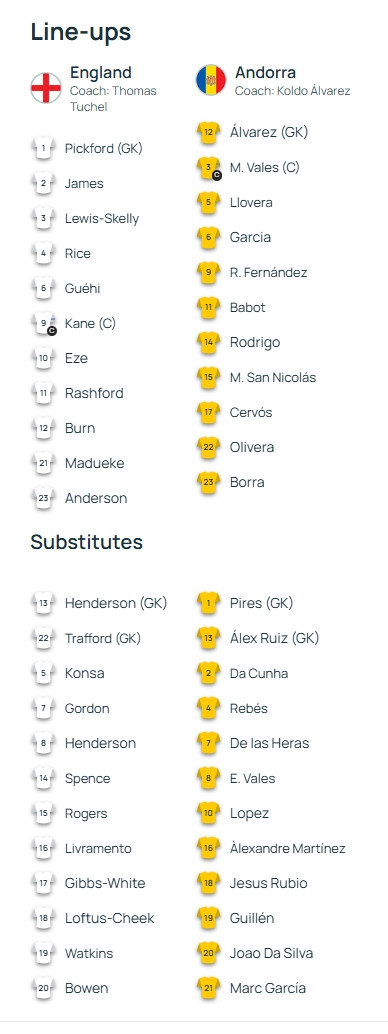Select Pires' yellow number 1 shirt icon
Image resolution: width=388 pixels, height=1034 pixels.
click(x=208, y=603)
